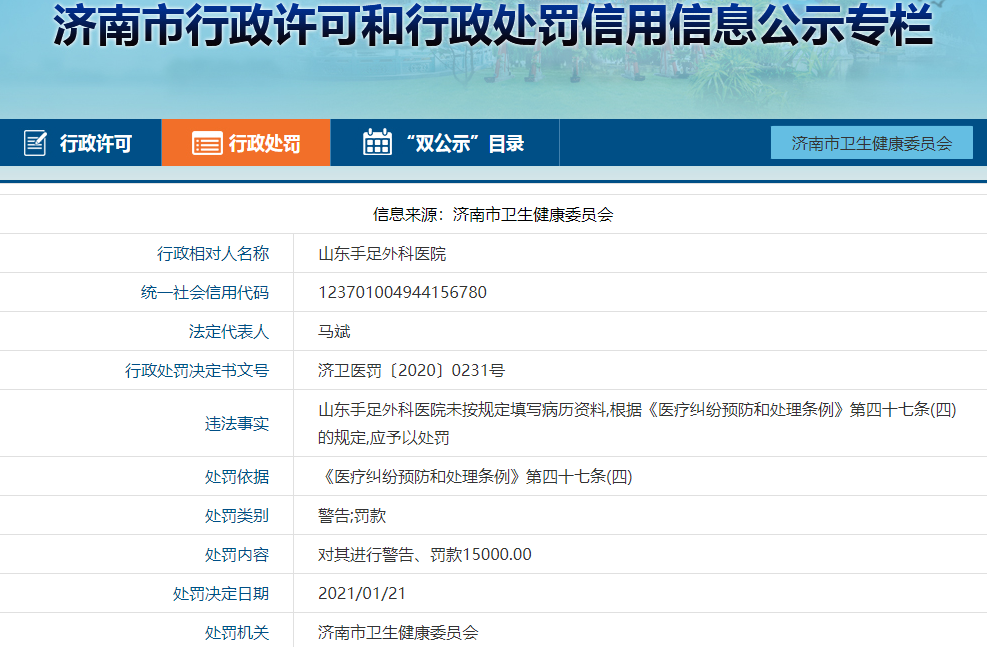The width and height of the screenshot is (987, 647).
Task: Click the 处罚机关 label
Action: (237, 633)
